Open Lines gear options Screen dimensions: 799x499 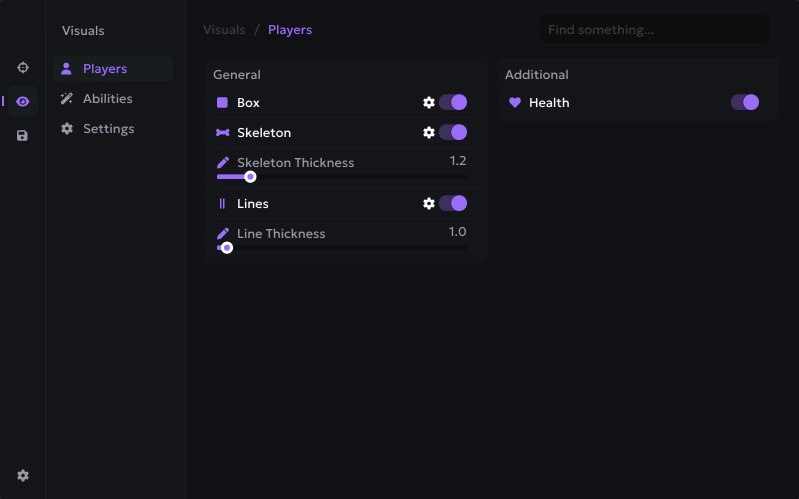pyautogui.click(x=429, y=203)
